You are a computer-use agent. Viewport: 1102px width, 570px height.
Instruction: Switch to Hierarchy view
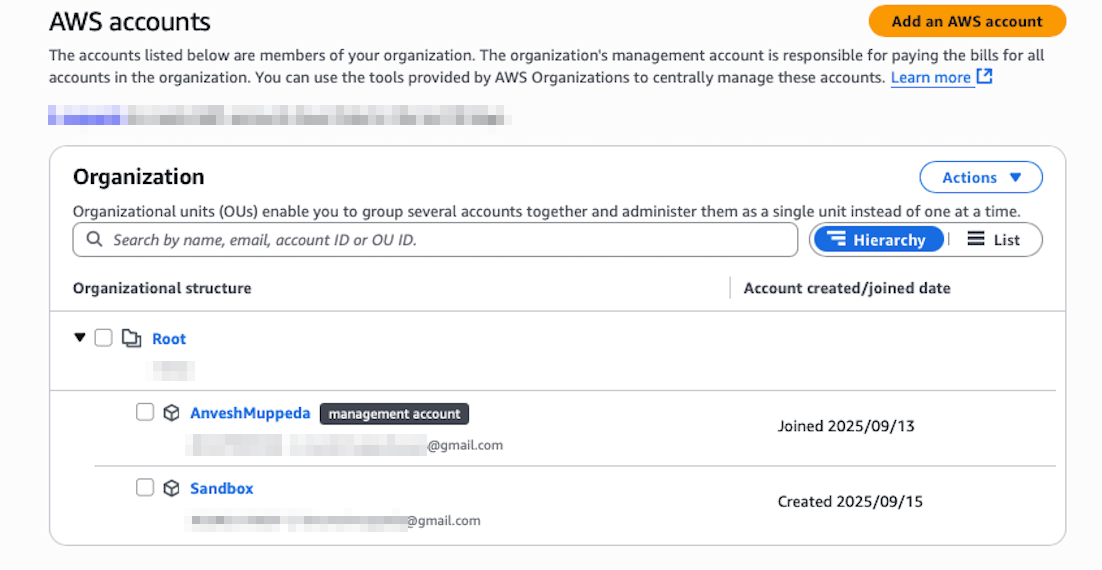coord(879,240)
